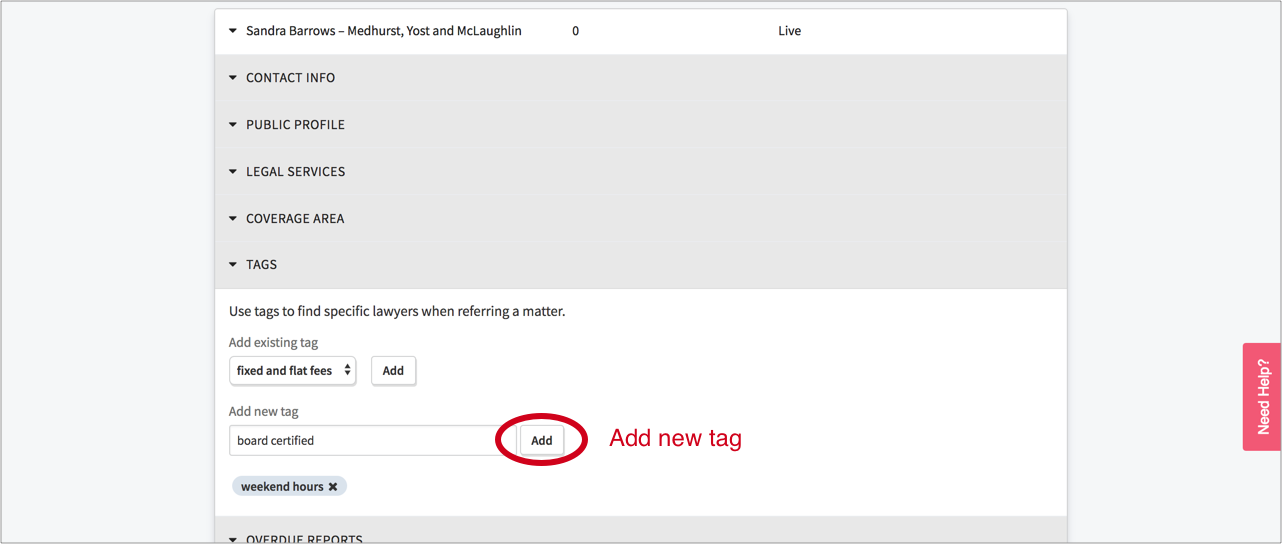Focus the board certified tag input

(365, 440)
